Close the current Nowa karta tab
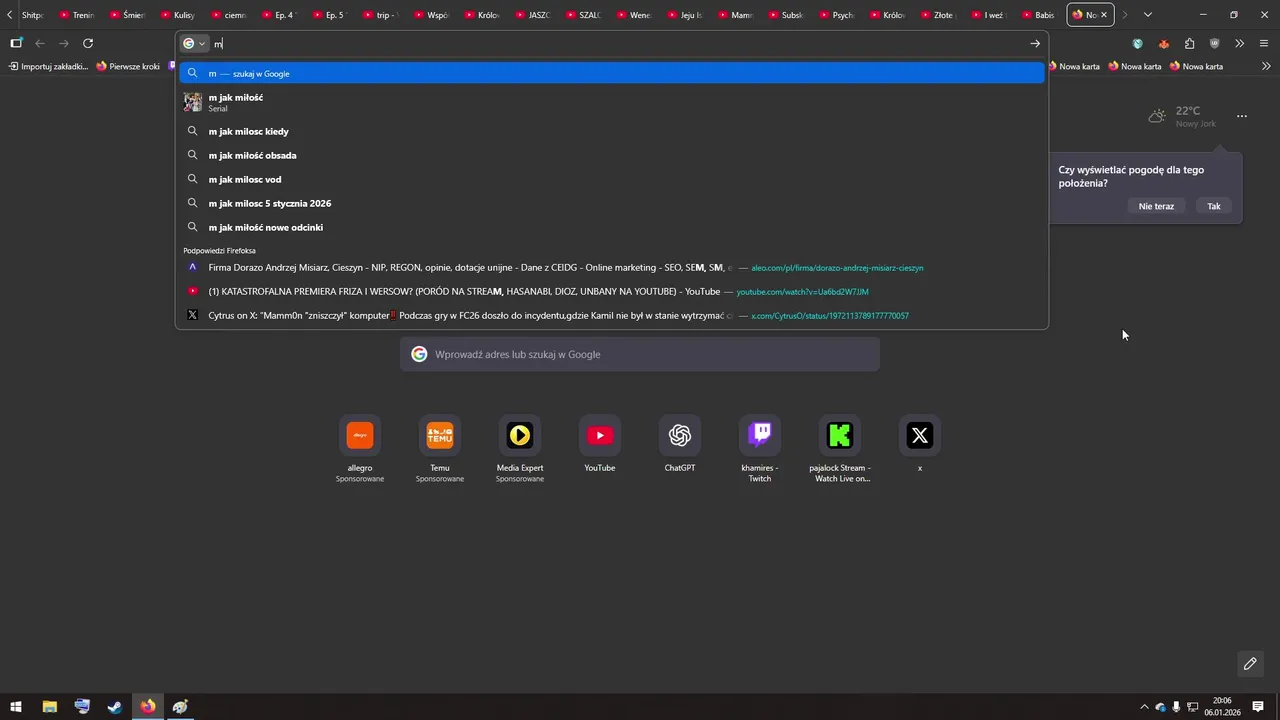Screen dimensions: 1280x720 [1104, 15]
